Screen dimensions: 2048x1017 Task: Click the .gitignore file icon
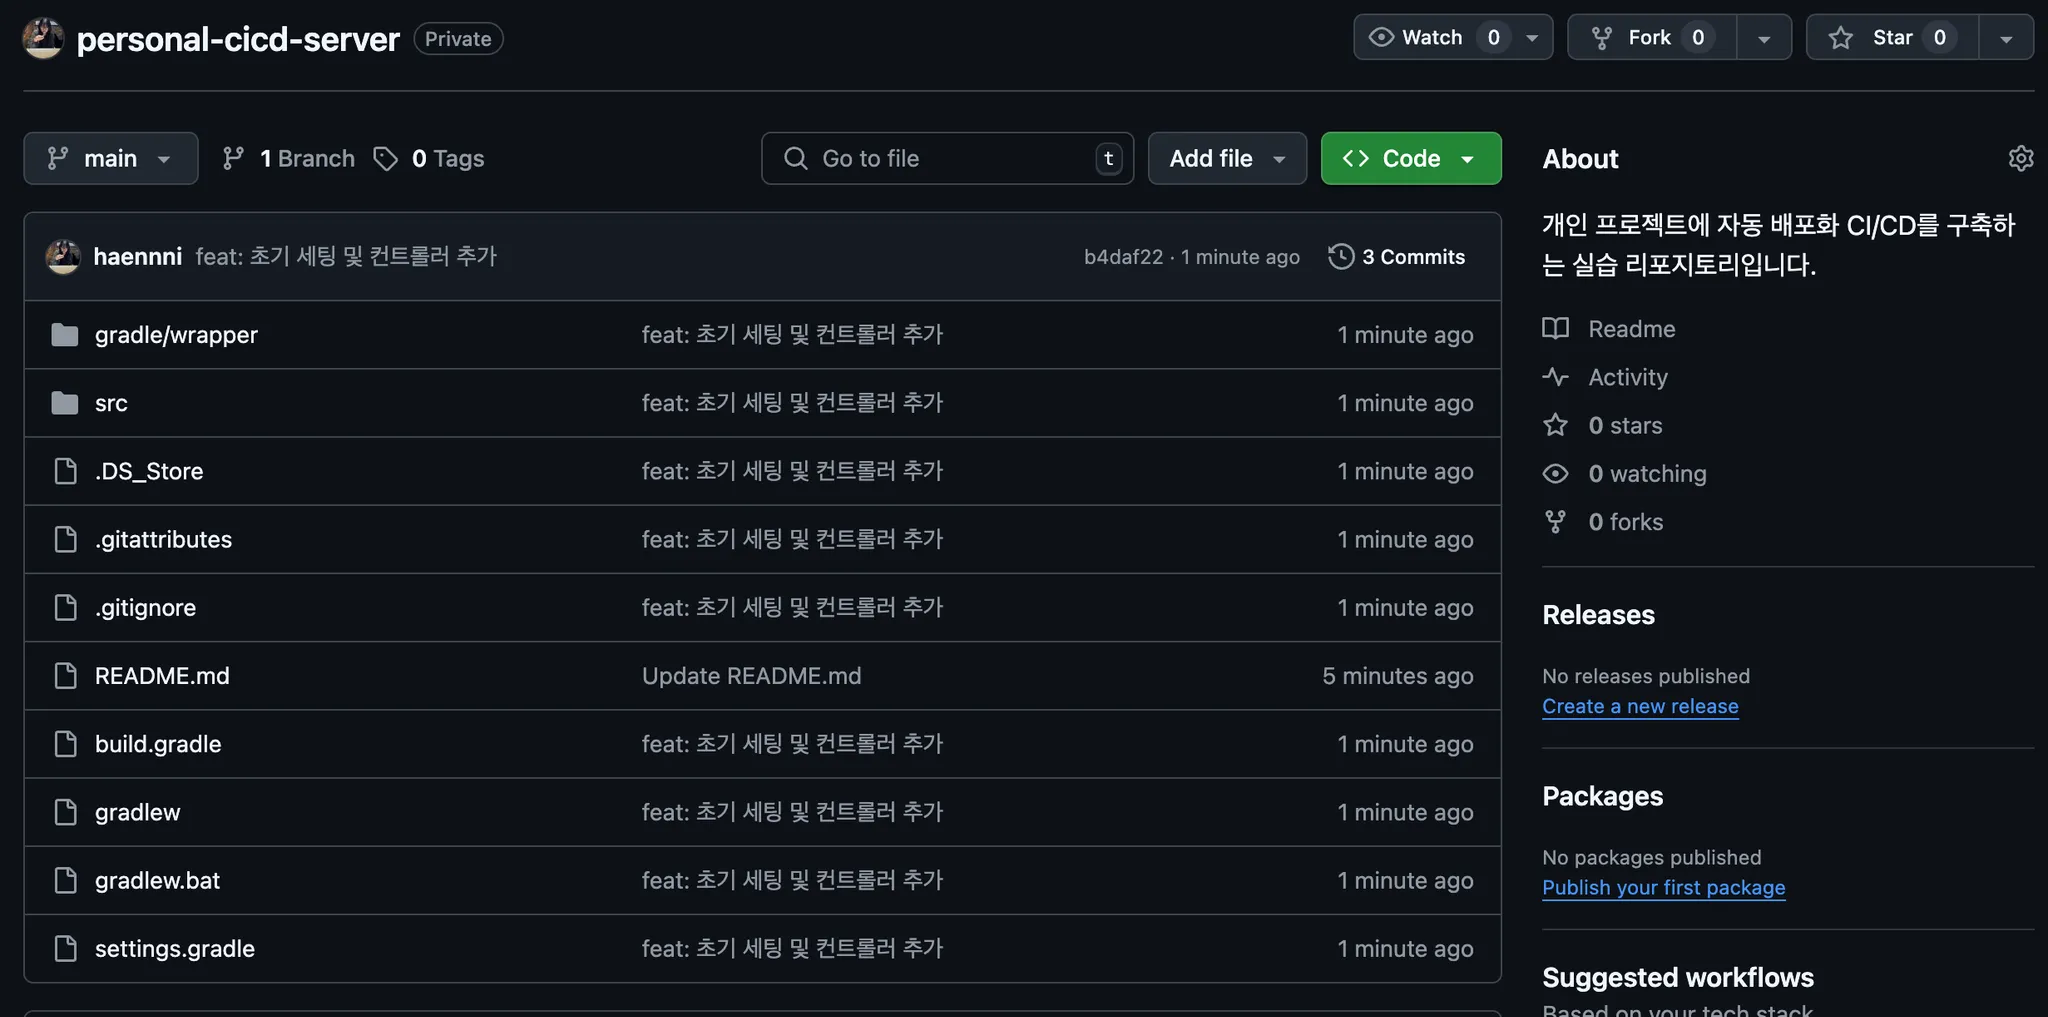[x=65, y=607]
